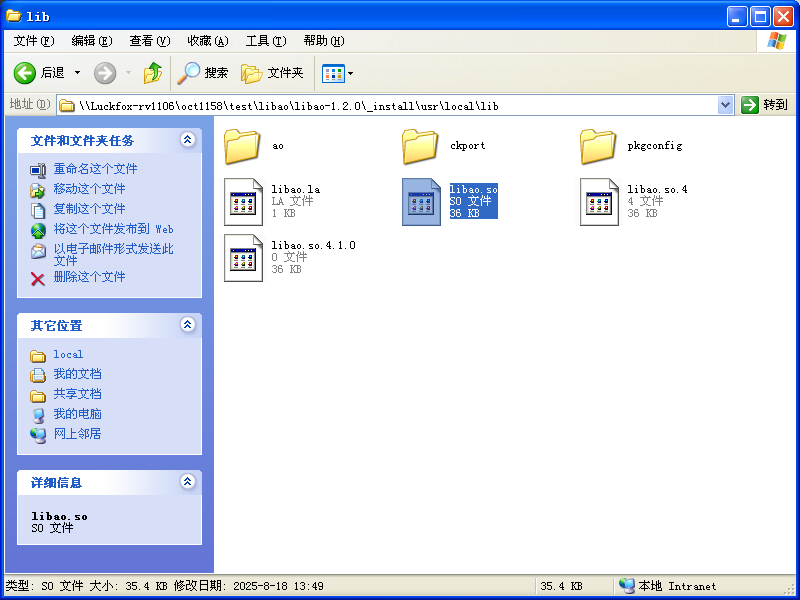Go to the local folder link

coord(68,354)
